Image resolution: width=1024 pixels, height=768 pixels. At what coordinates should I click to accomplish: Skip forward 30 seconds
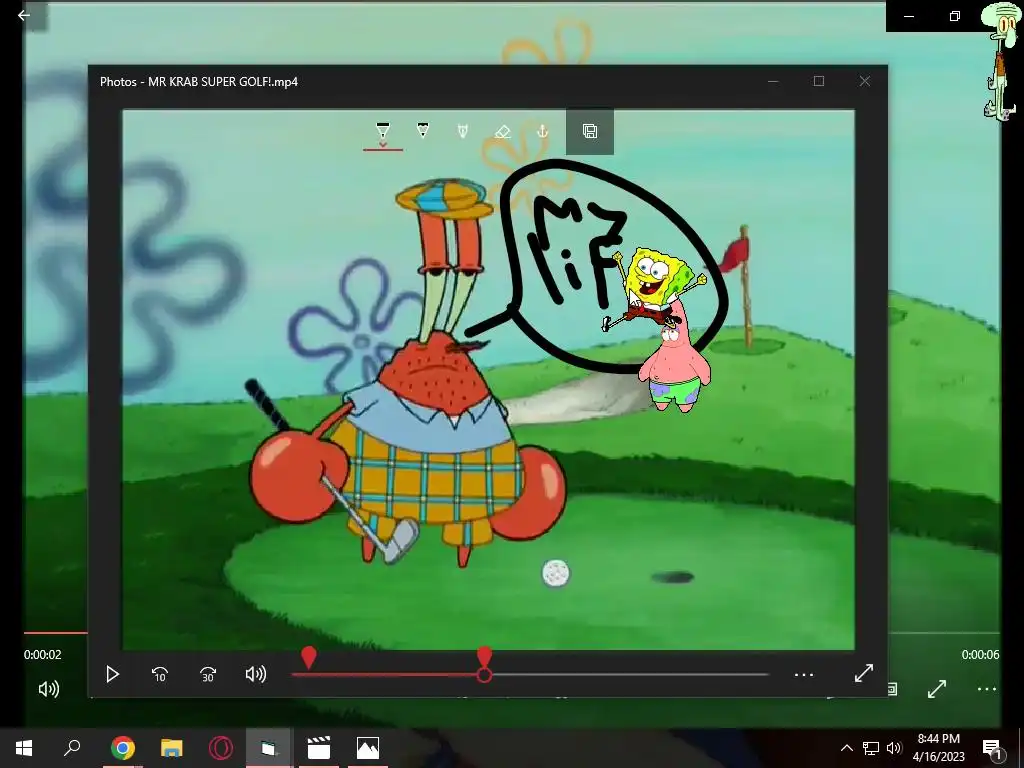[208, 674]
